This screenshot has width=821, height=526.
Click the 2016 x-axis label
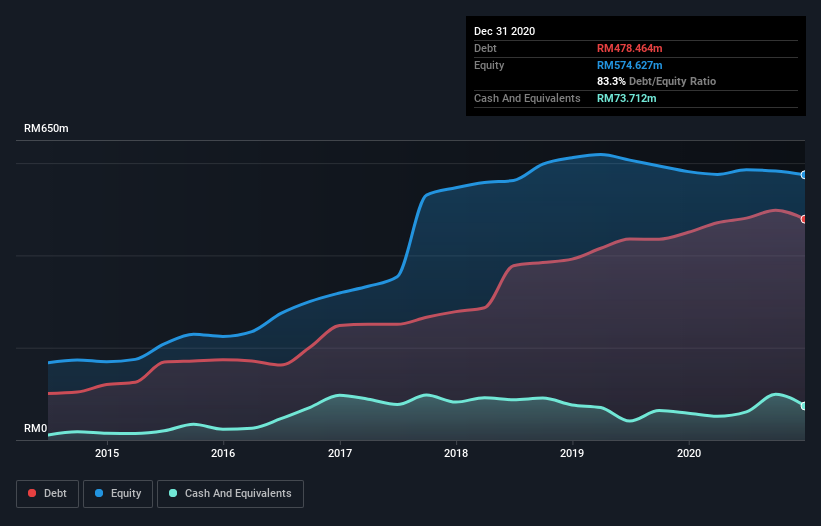pos(223,453)
